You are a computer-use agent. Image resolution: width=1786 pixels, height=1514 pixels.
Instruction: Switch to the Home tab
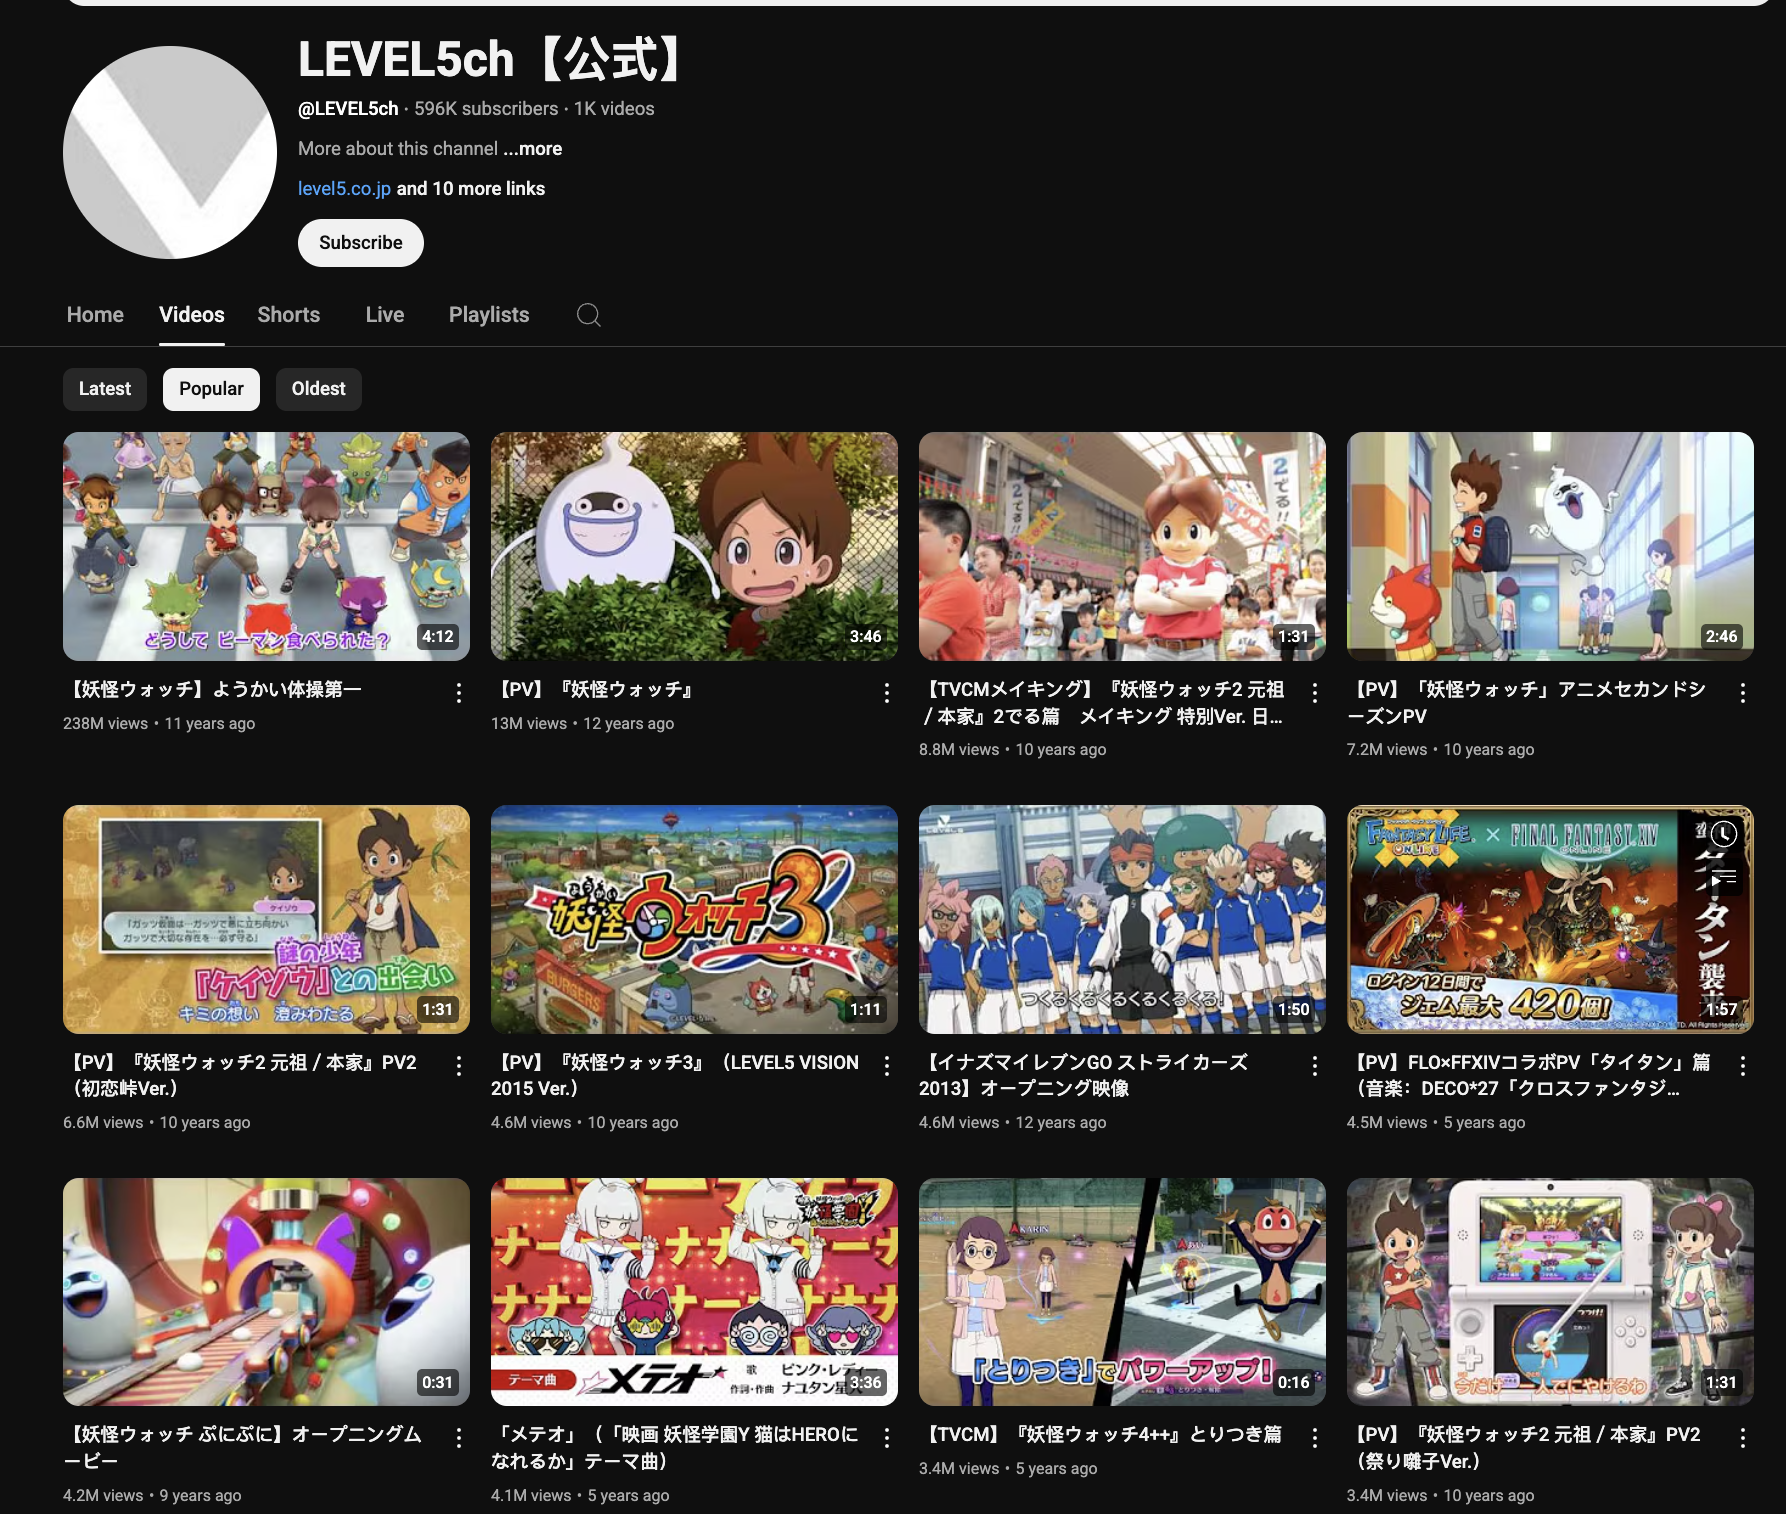tap(95, 315)
